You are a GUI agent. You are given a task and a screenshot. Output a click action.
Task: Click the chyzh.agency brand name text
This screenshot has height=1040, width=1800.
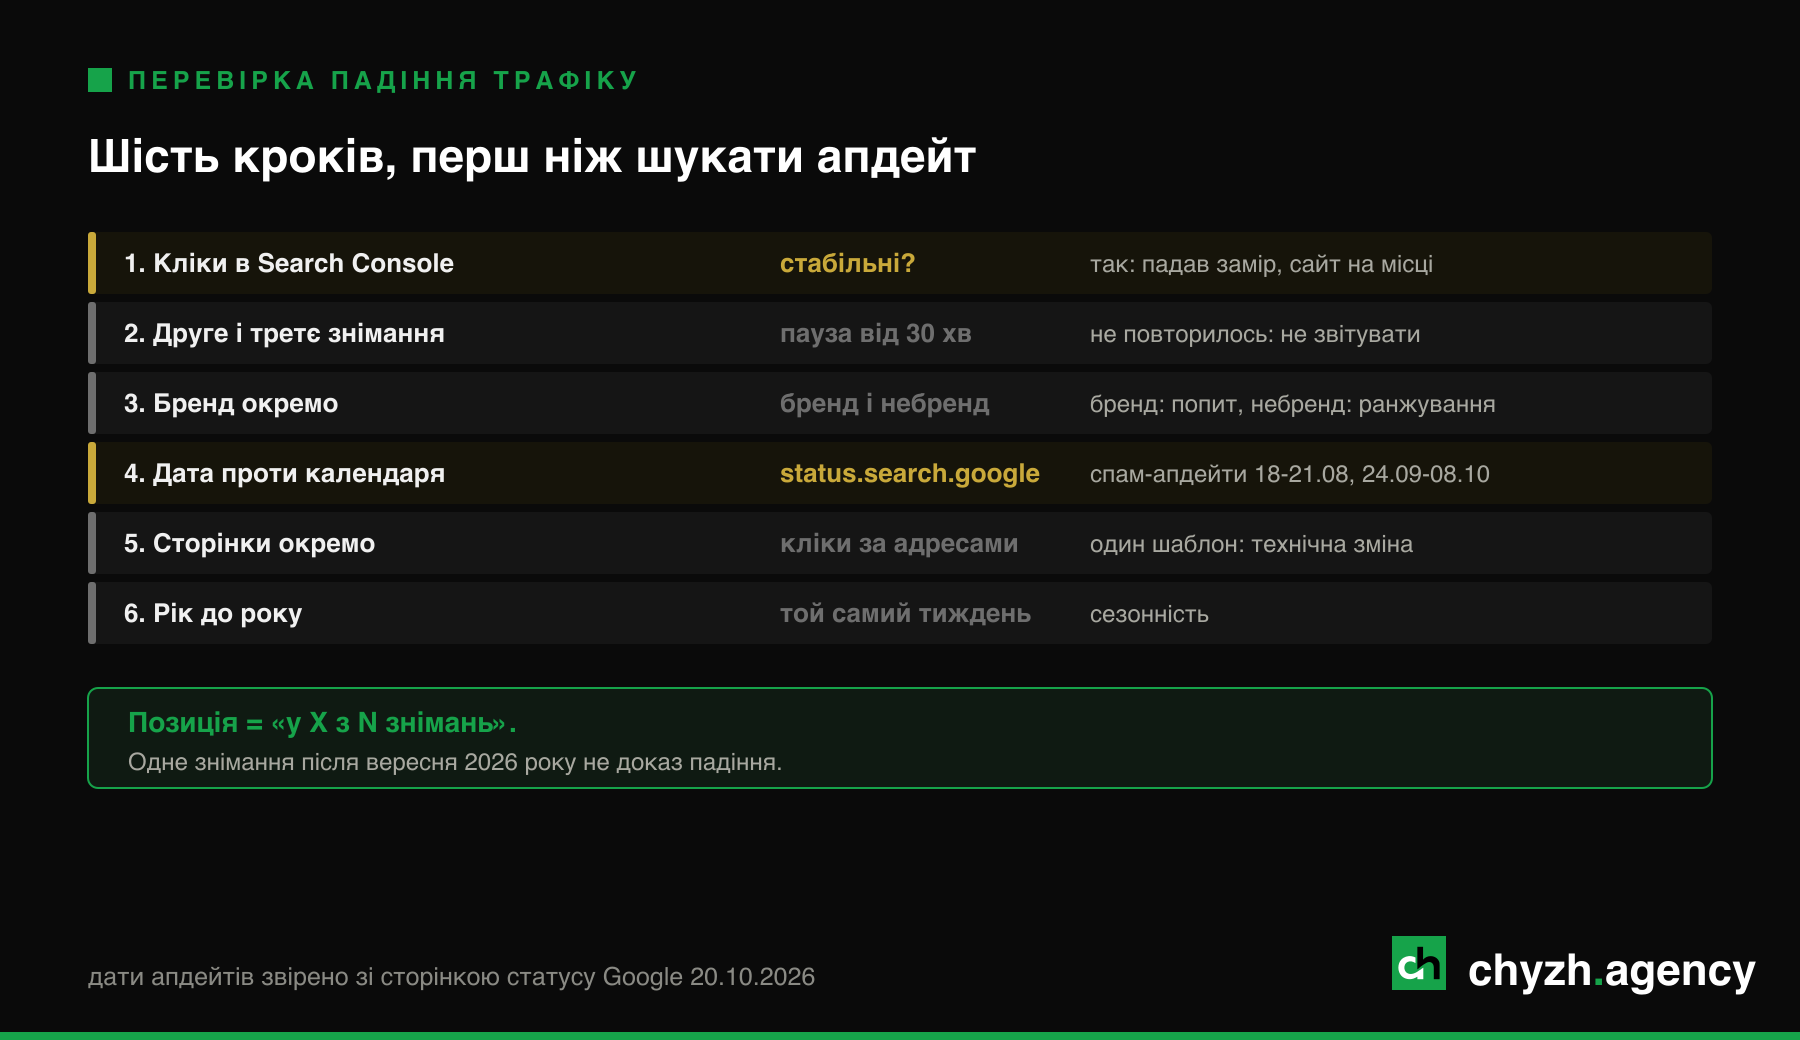[x=1611, y=971]
